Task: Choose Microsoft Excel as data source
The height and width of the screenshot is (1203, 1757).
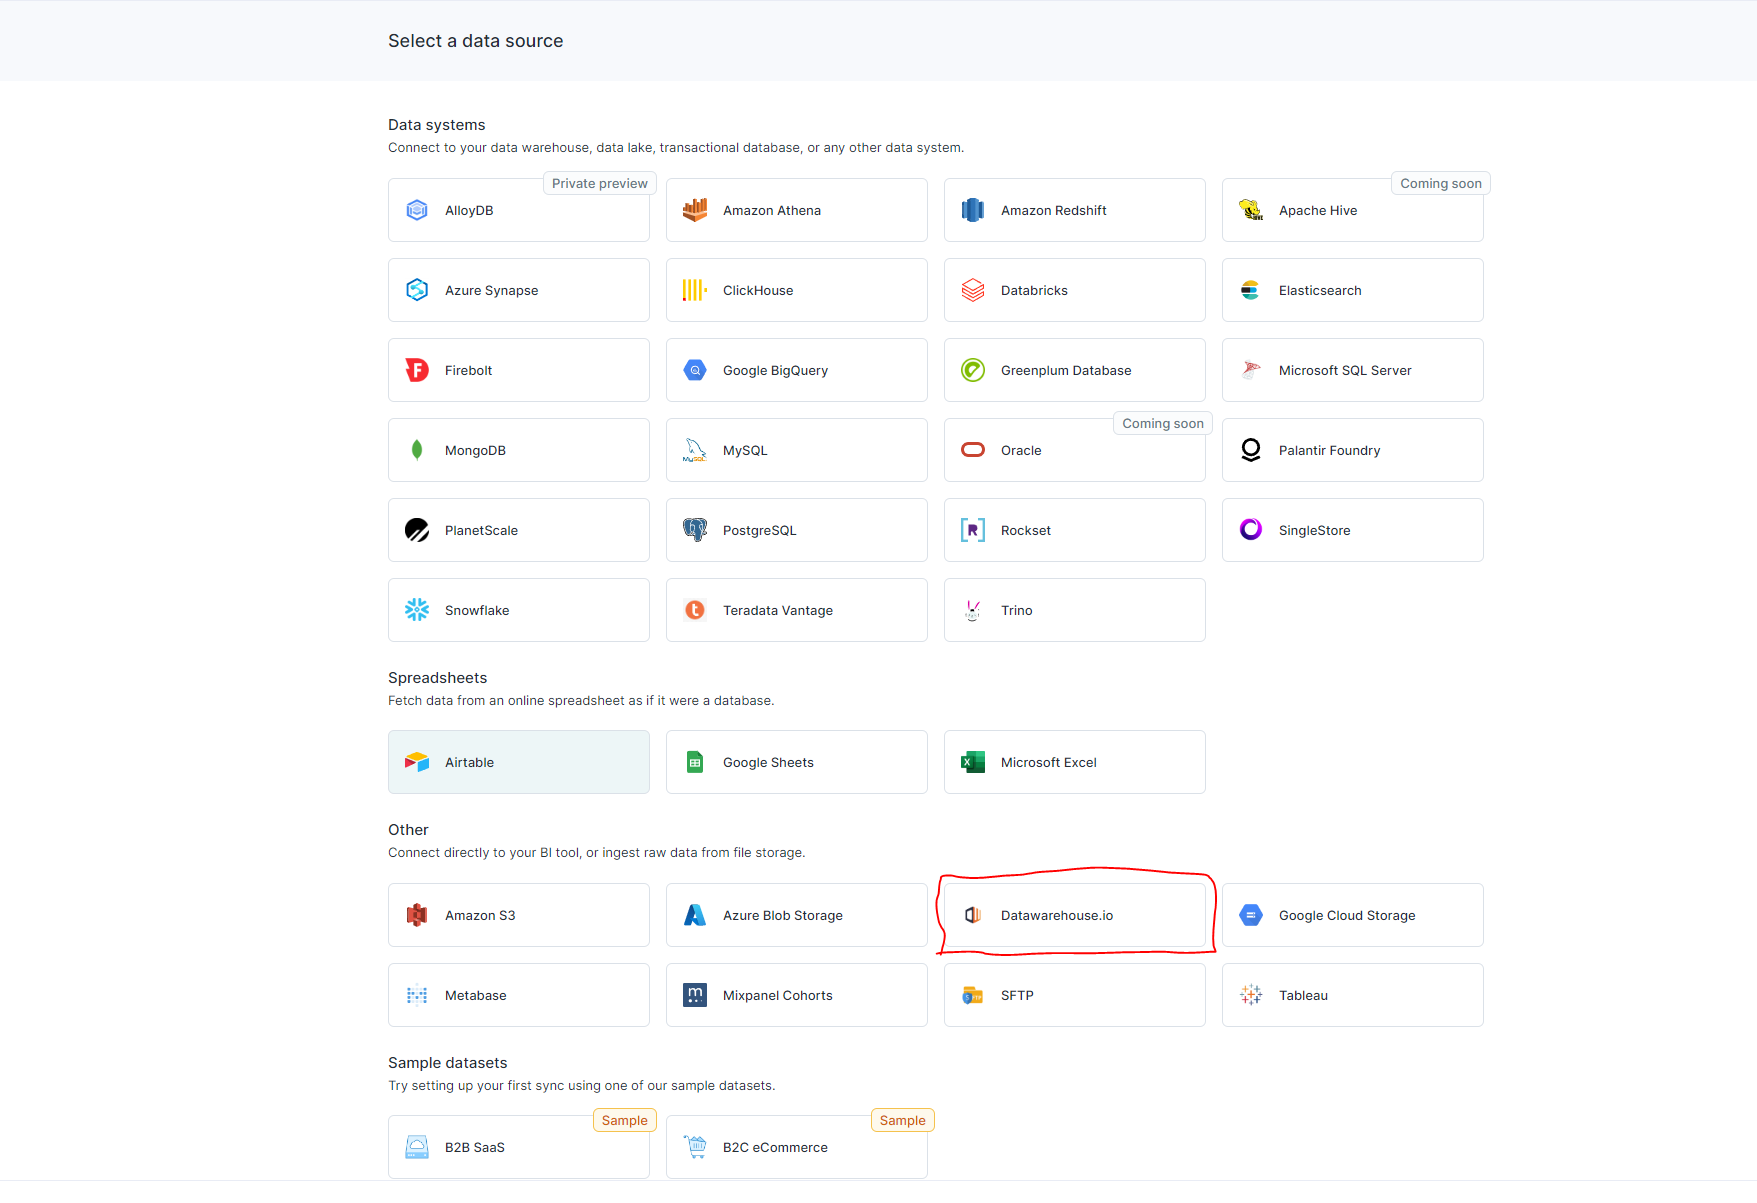Action: (1074, 762)
